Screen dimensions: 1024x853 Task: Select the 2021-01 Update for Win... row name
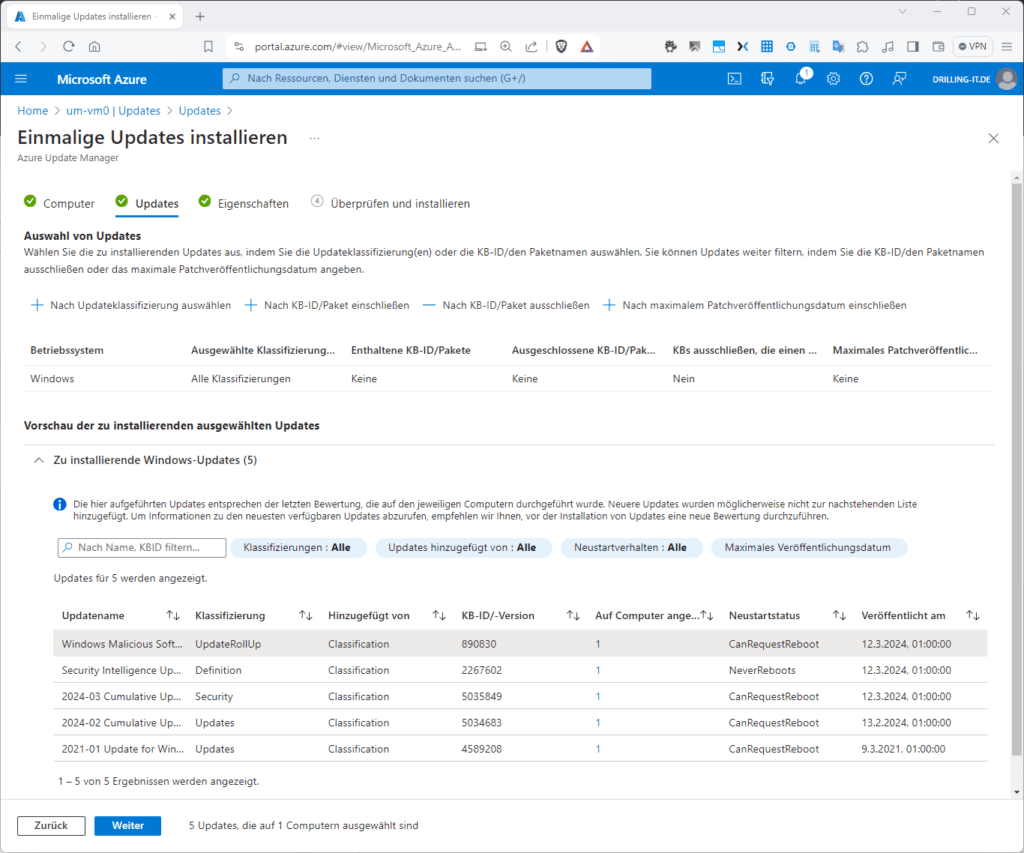pyautogui.click(x=123, y=748)
